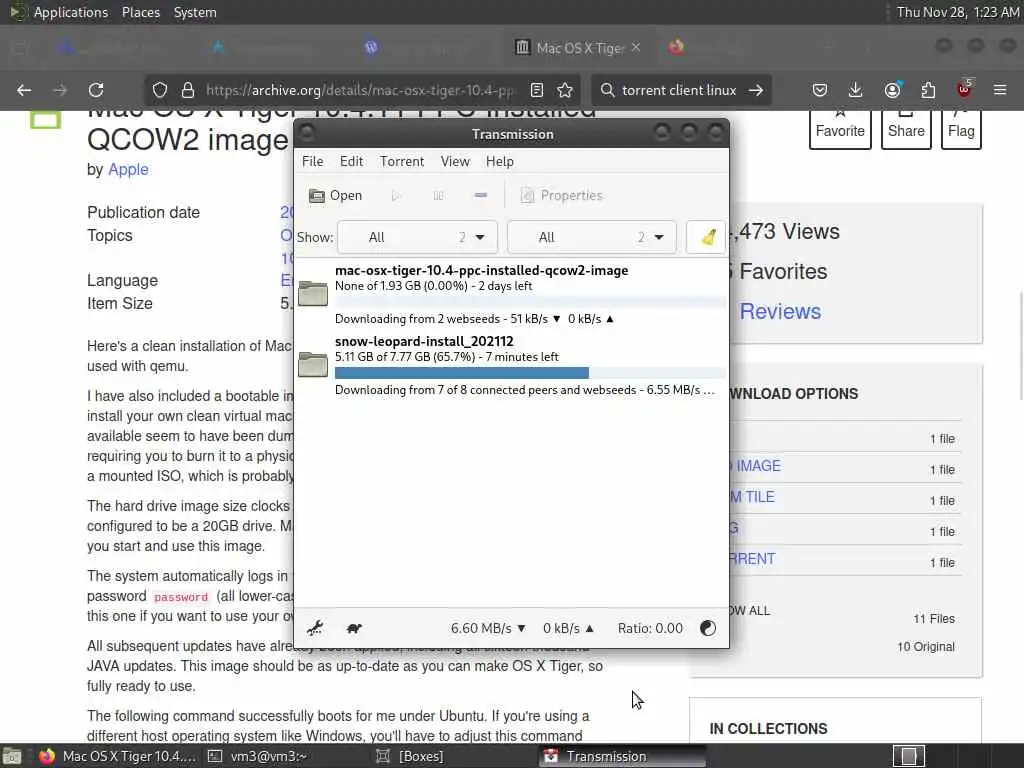
Task: Open torrent Properties
Action: click(562, 195)
